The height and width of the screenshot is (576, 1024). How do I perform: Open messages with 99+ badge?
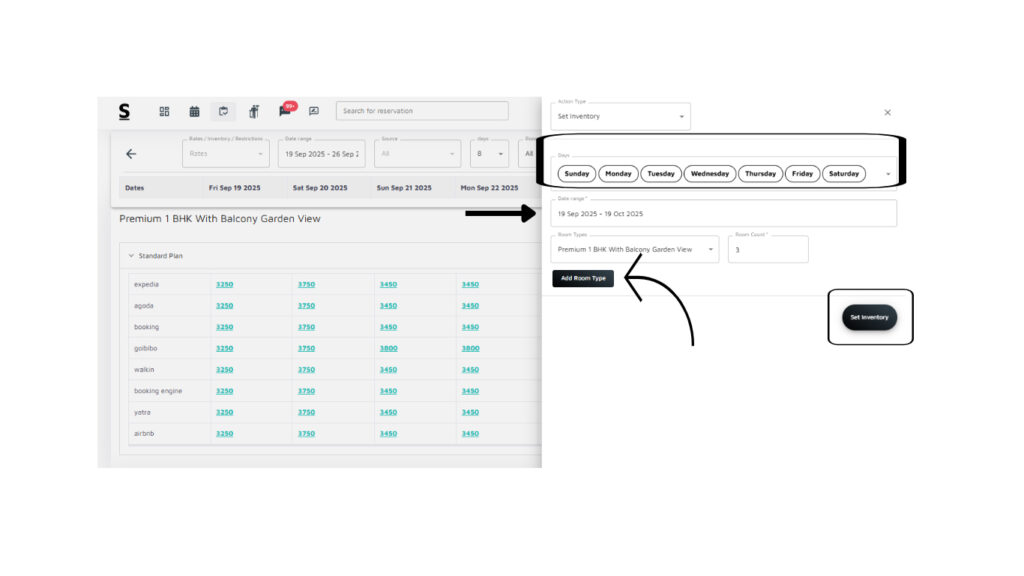(x=285, y=111)
